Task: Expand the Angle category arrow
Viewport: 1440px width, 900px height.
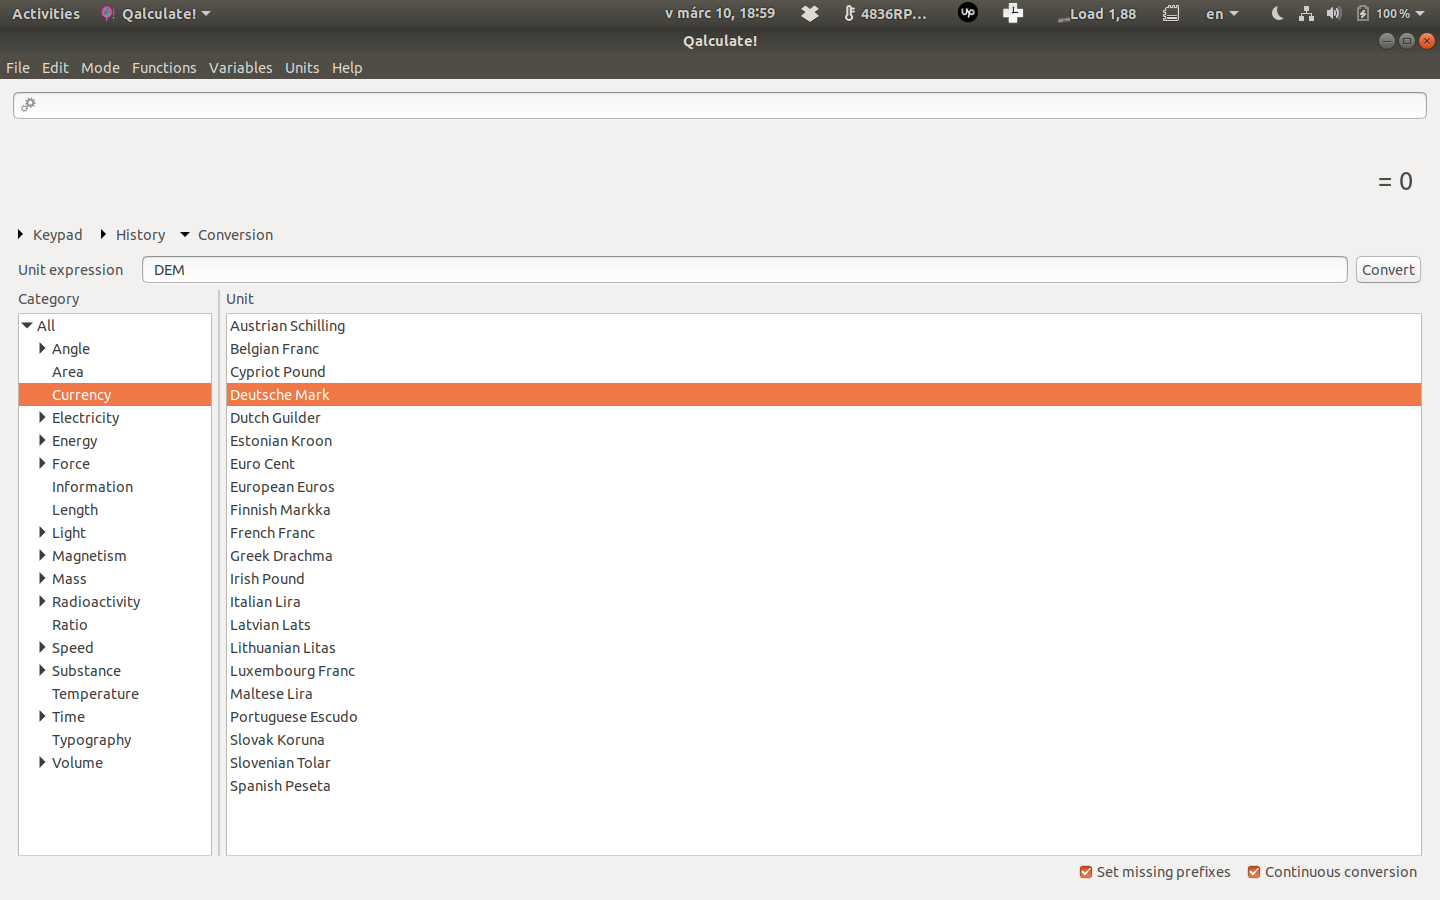Action: click(42, 349)
